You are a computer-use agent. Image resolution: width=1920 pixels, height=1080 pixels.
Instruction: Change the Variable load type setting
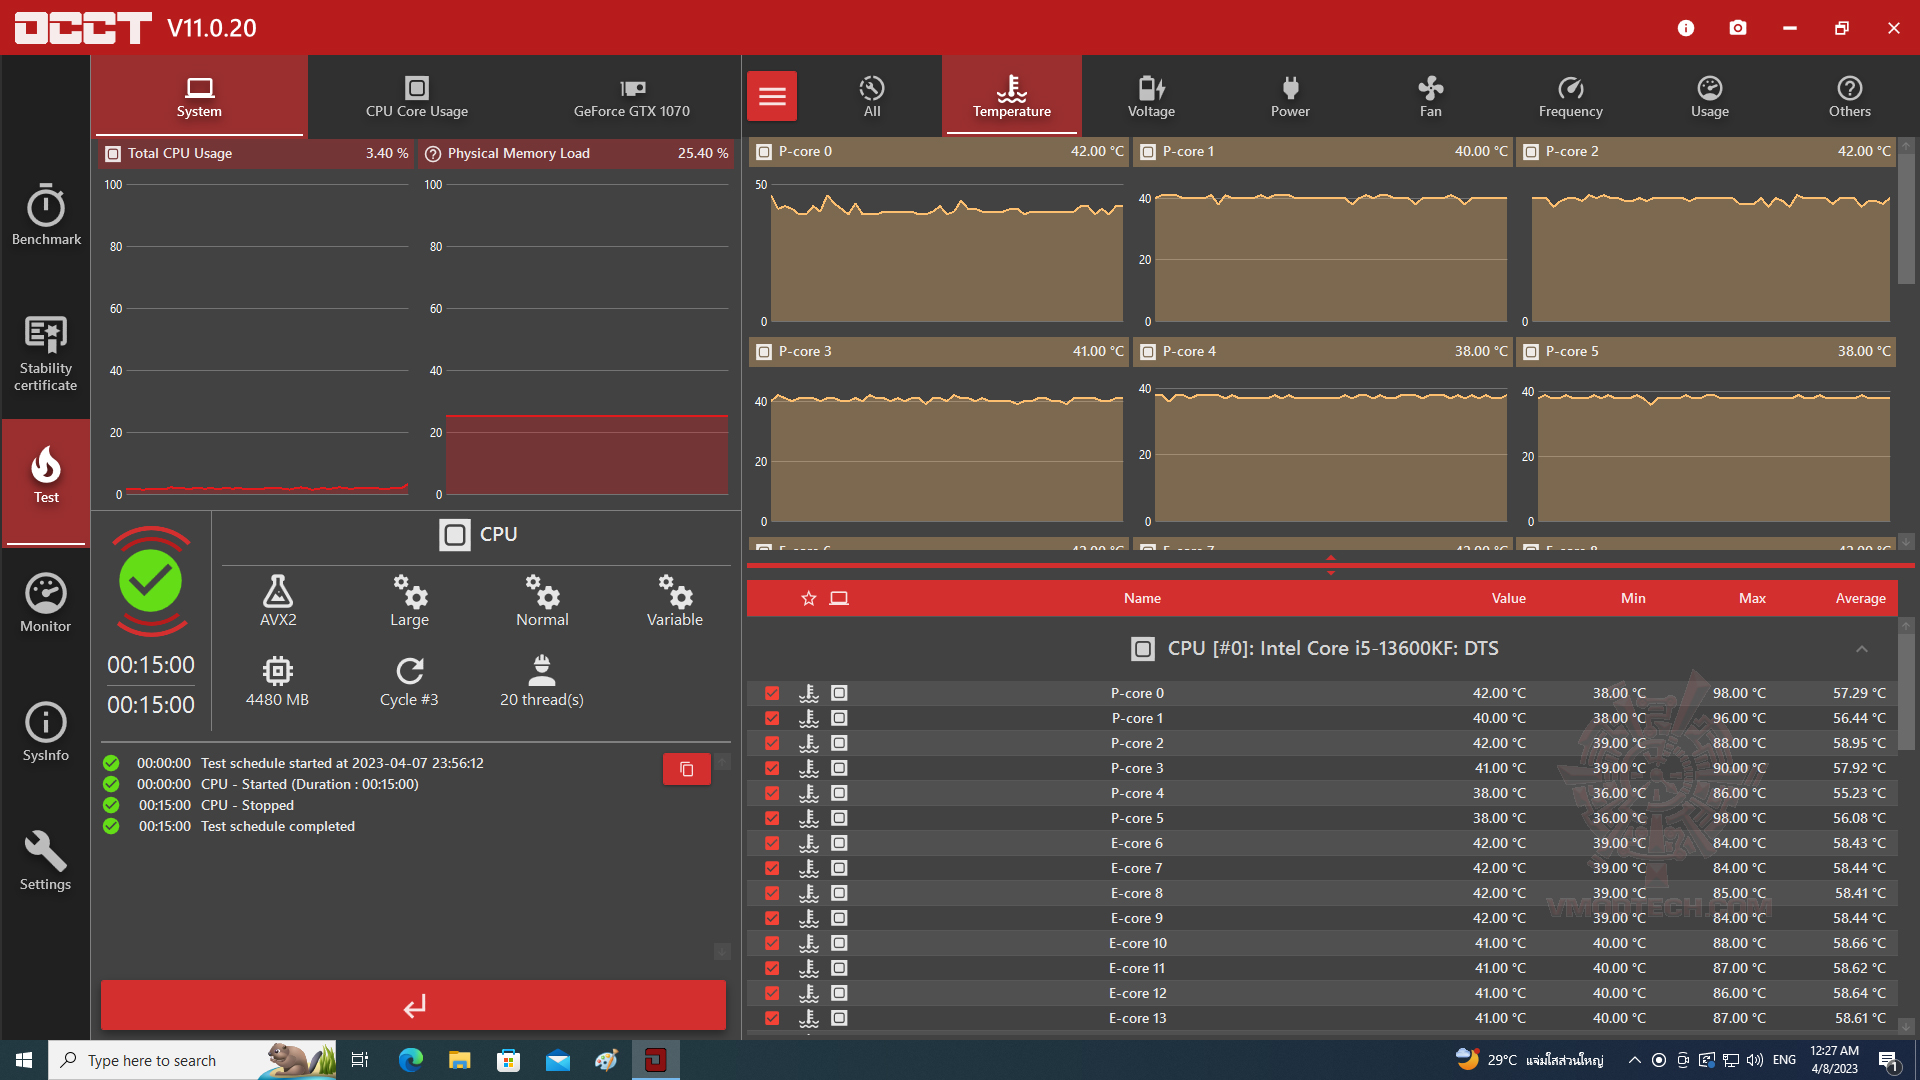[x=674, y=601]
